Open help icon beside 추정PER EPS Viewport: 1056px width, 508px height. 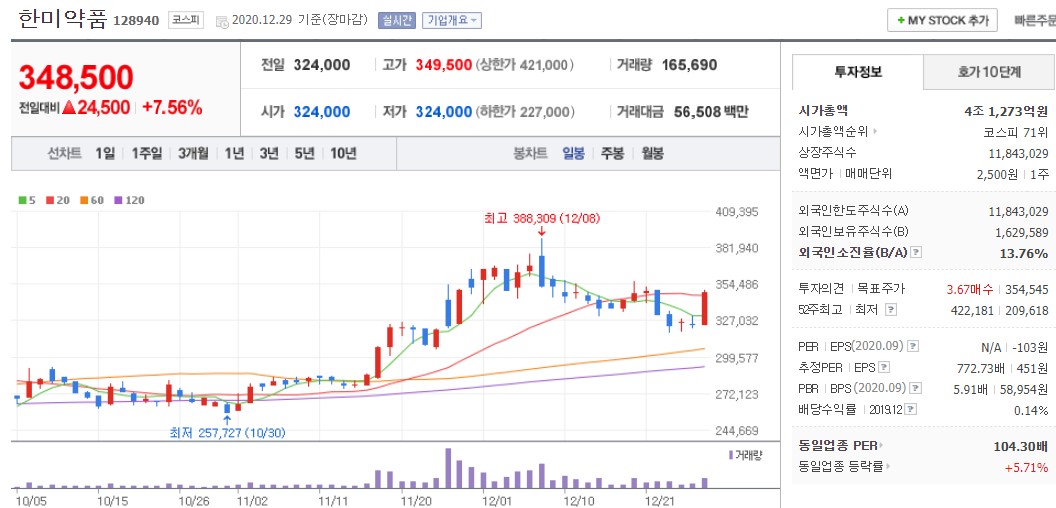[x=884, y=368]
